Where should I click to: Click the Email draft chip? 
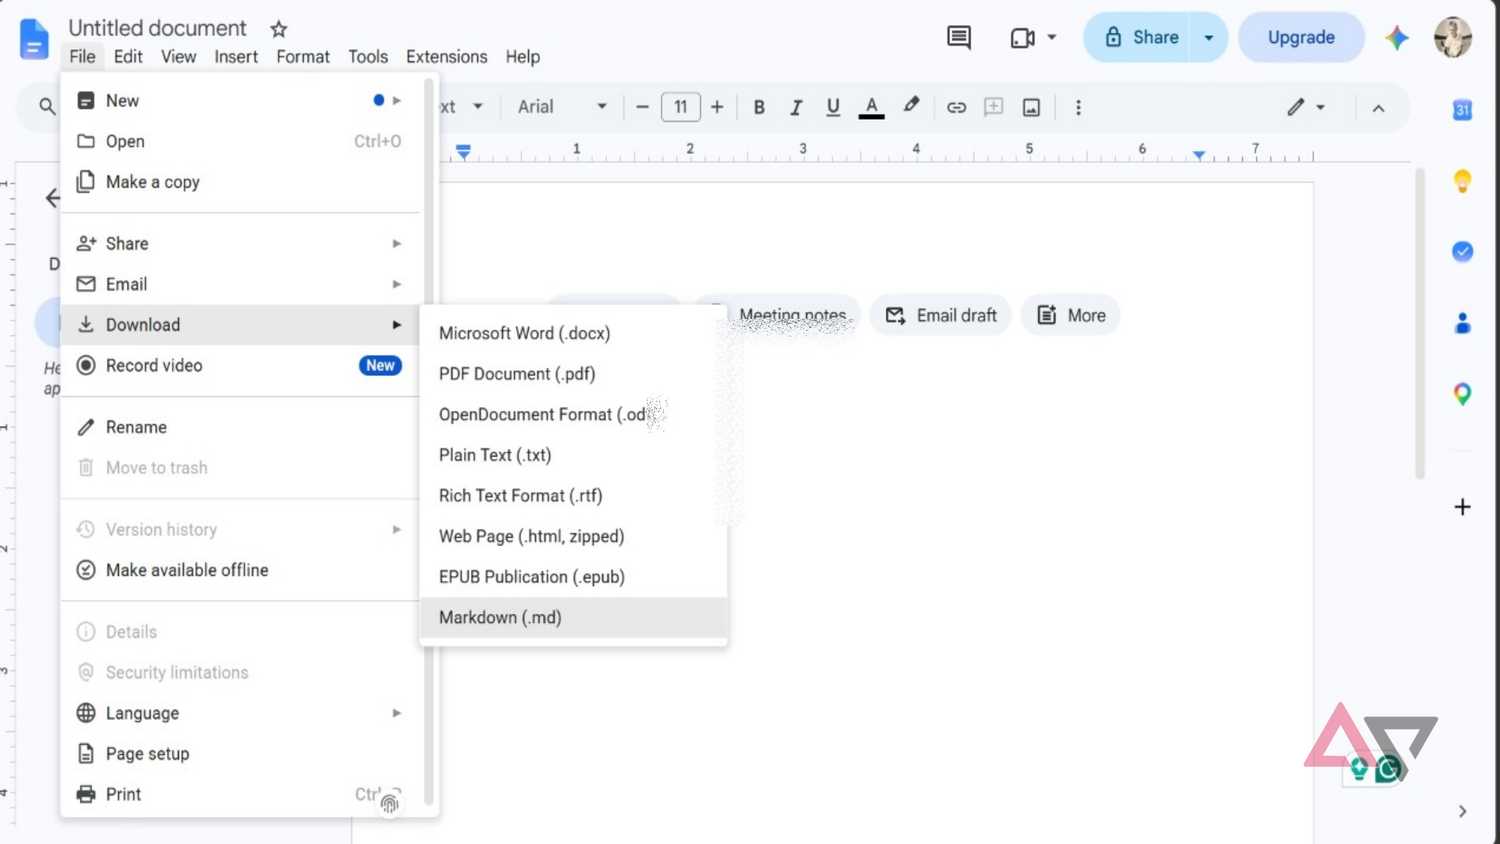coord(941,316)
